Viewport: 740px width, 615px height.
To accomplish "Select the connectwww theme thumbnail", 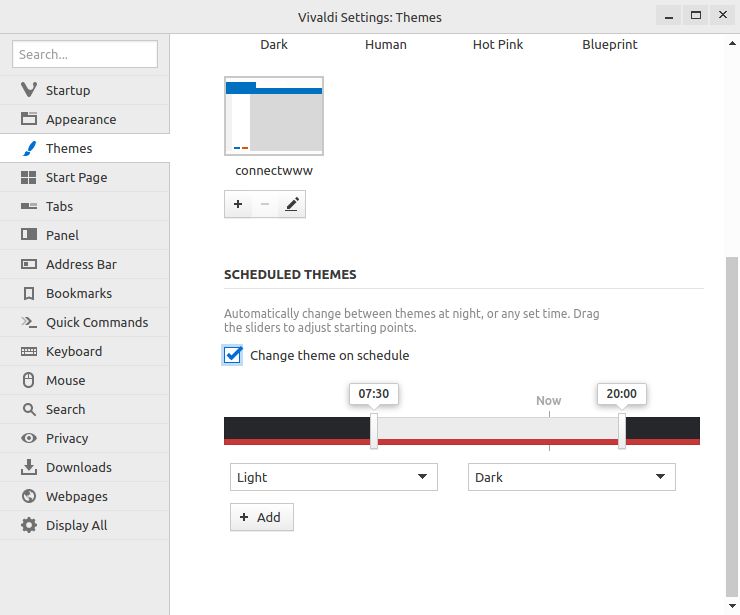I will pyautogui.click(x=274, y=117).
